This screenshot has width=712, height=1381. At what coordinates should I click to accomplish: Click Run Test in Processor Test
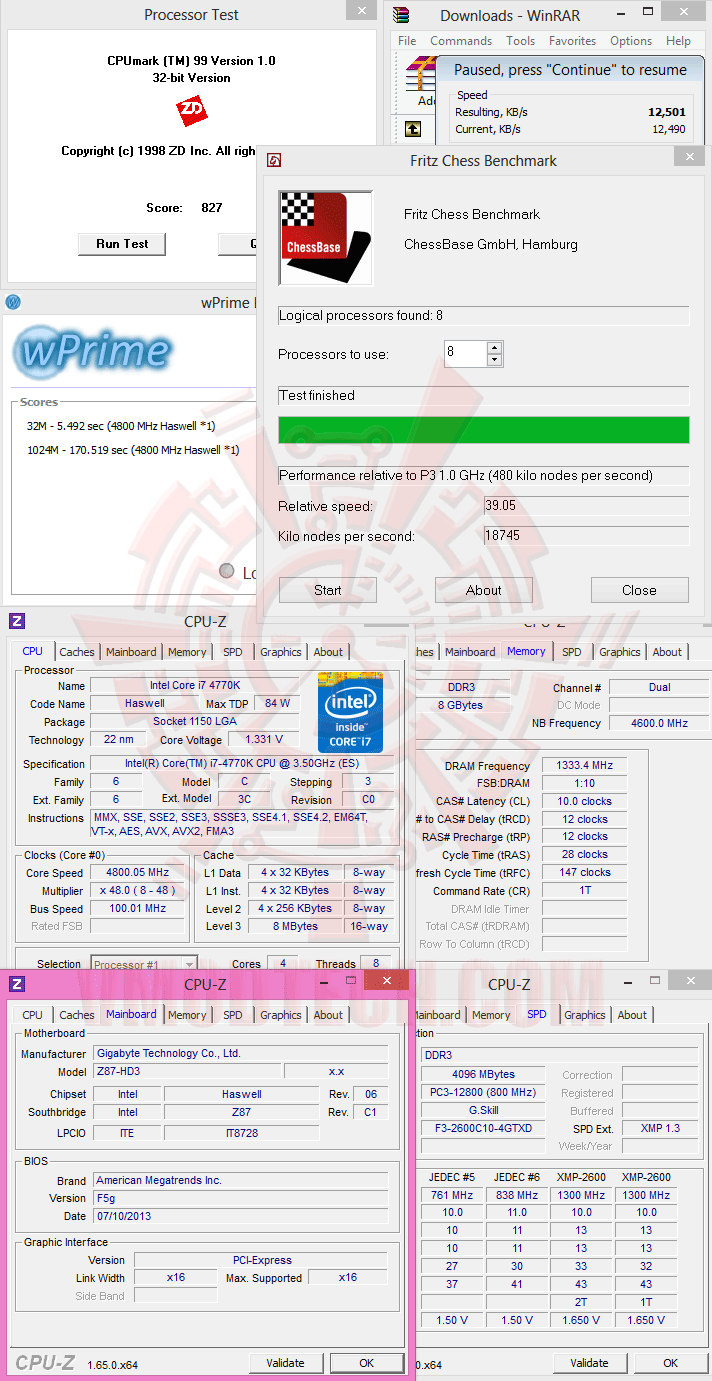point(122,244)
